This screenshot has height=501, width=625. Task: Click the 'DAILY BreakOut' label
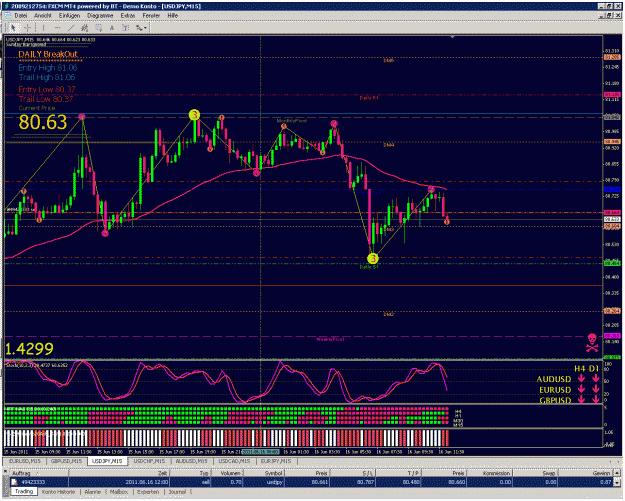[x=48, y=54]
